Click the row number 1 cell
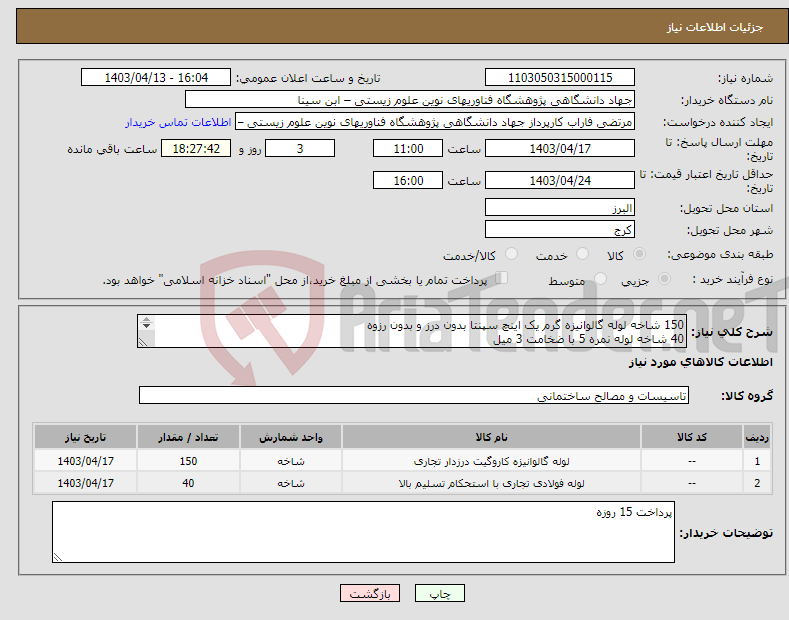The image size is (789, 620). click(x=757, y=461)
